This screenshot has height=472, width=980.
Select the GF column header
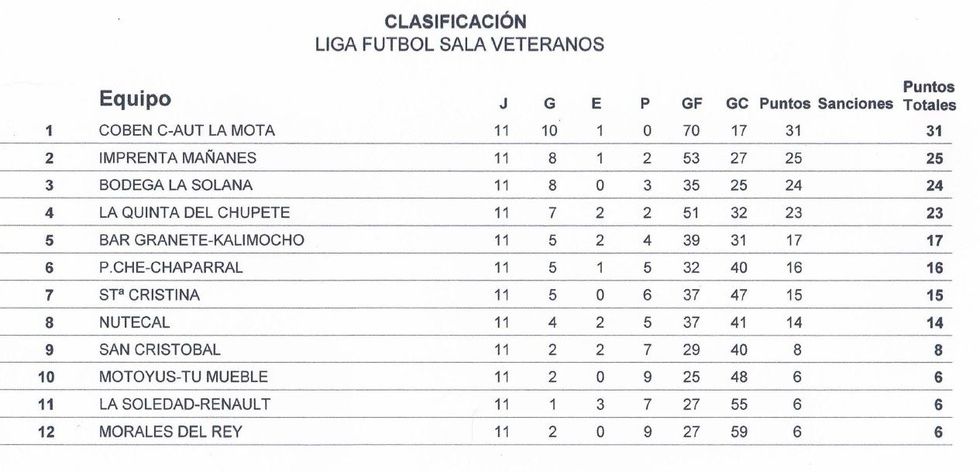(691, 104)
